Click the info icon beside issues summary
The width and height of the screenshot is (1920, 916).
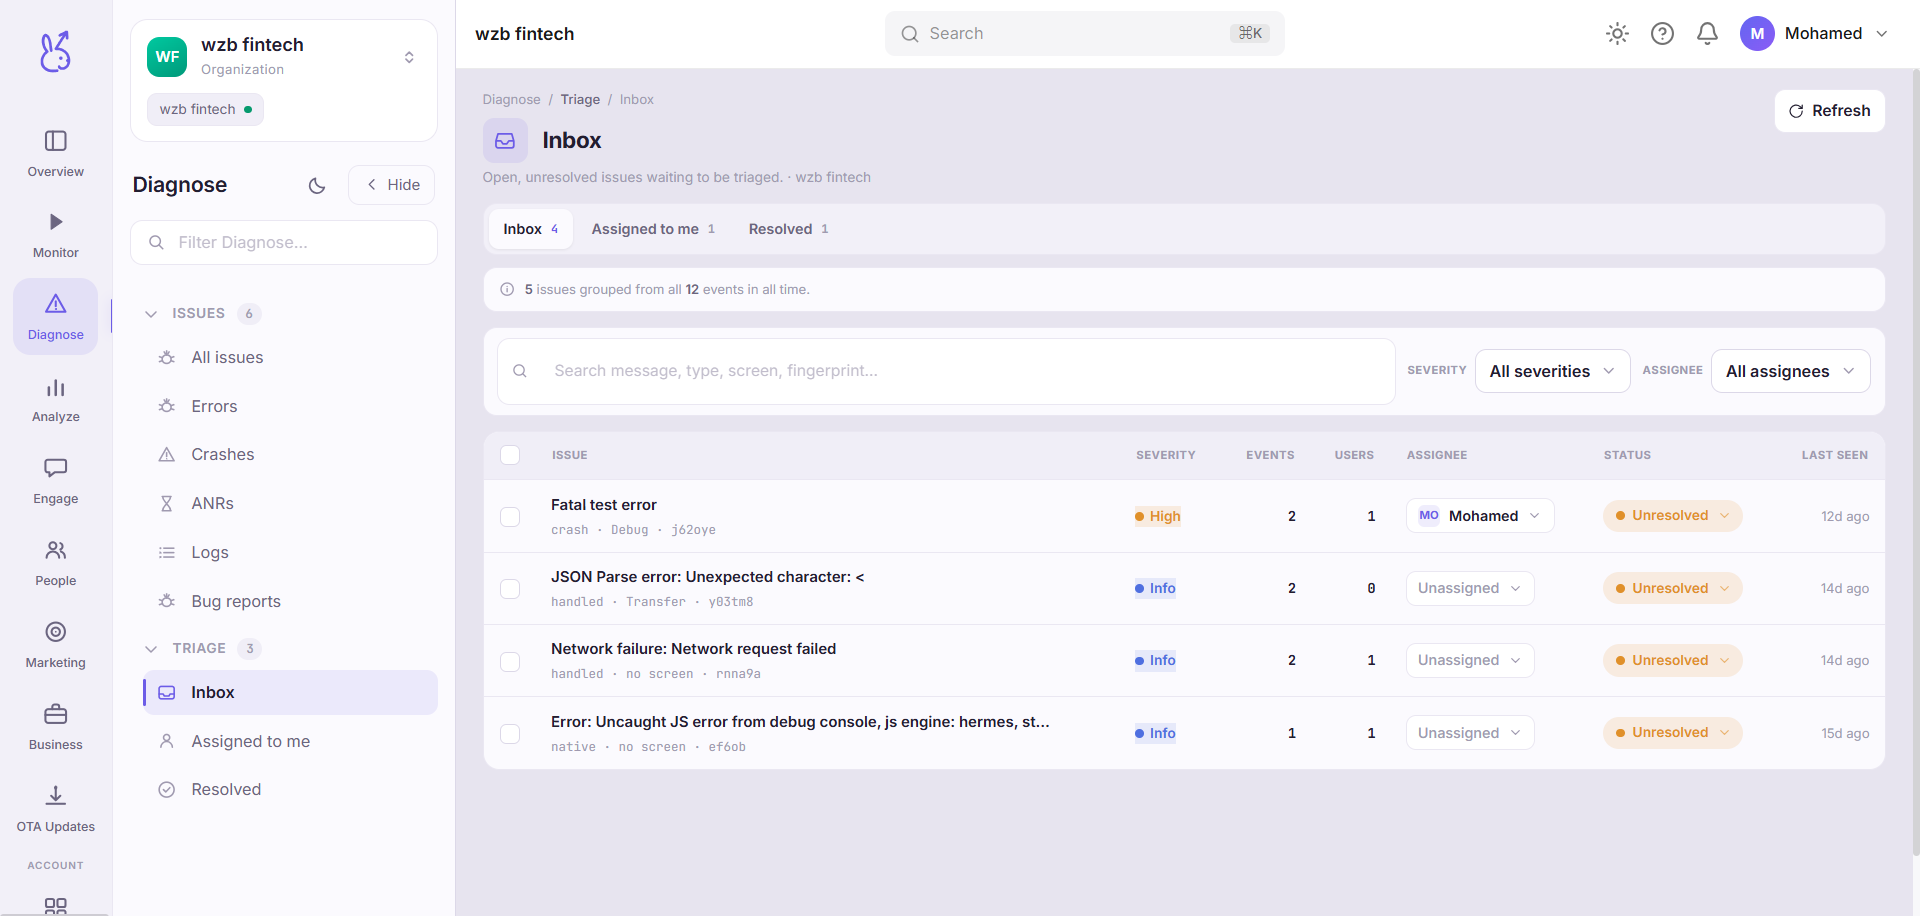tap(507, 290)
